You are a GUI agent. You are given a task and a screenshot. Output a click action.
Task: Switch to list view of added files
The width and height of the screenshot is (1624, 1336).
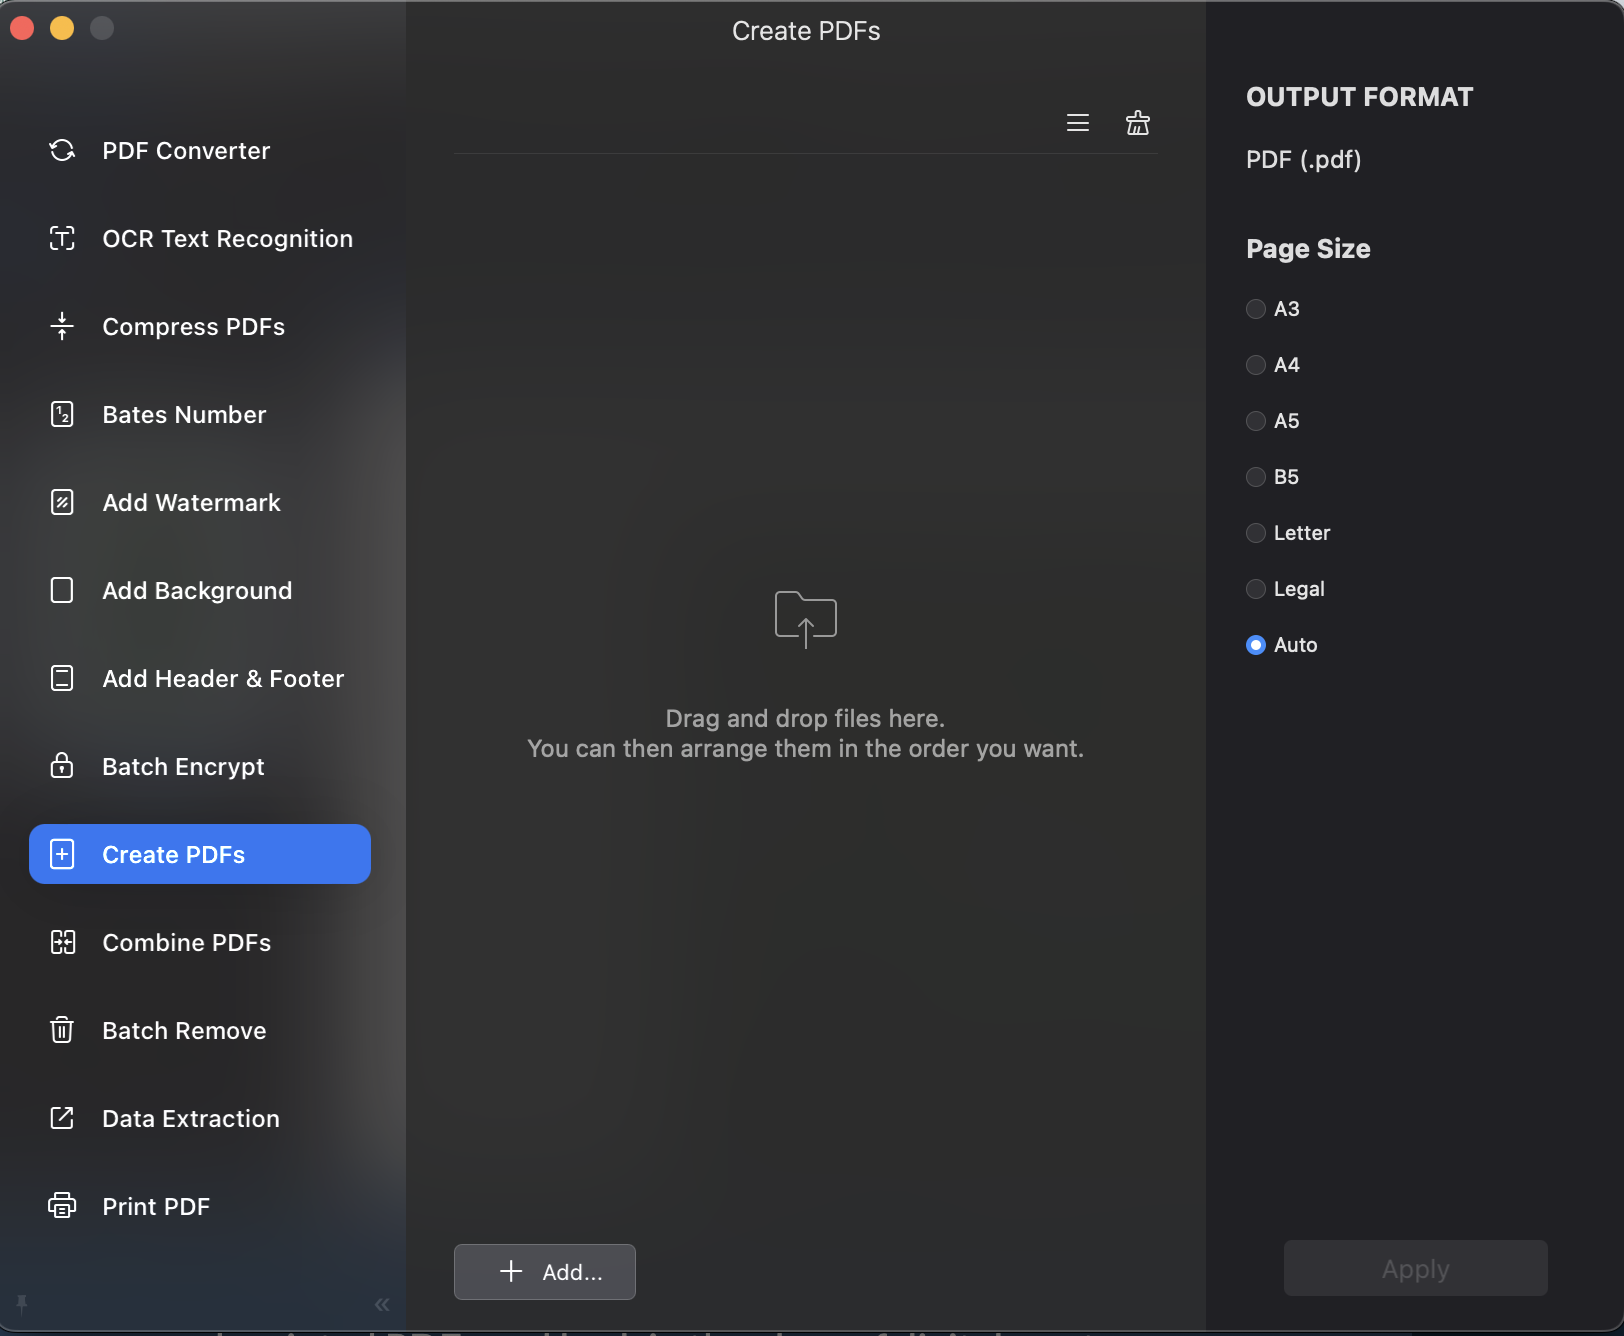click(1077, 122)
